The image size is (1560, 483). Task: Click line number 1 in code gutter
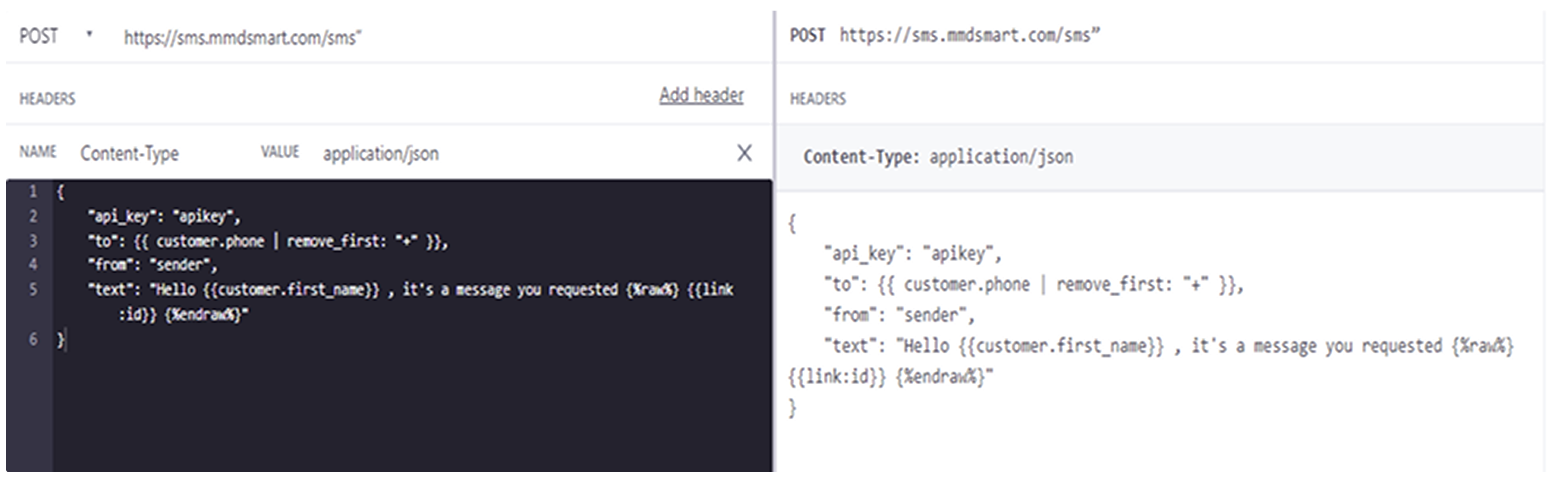[33, 191]
